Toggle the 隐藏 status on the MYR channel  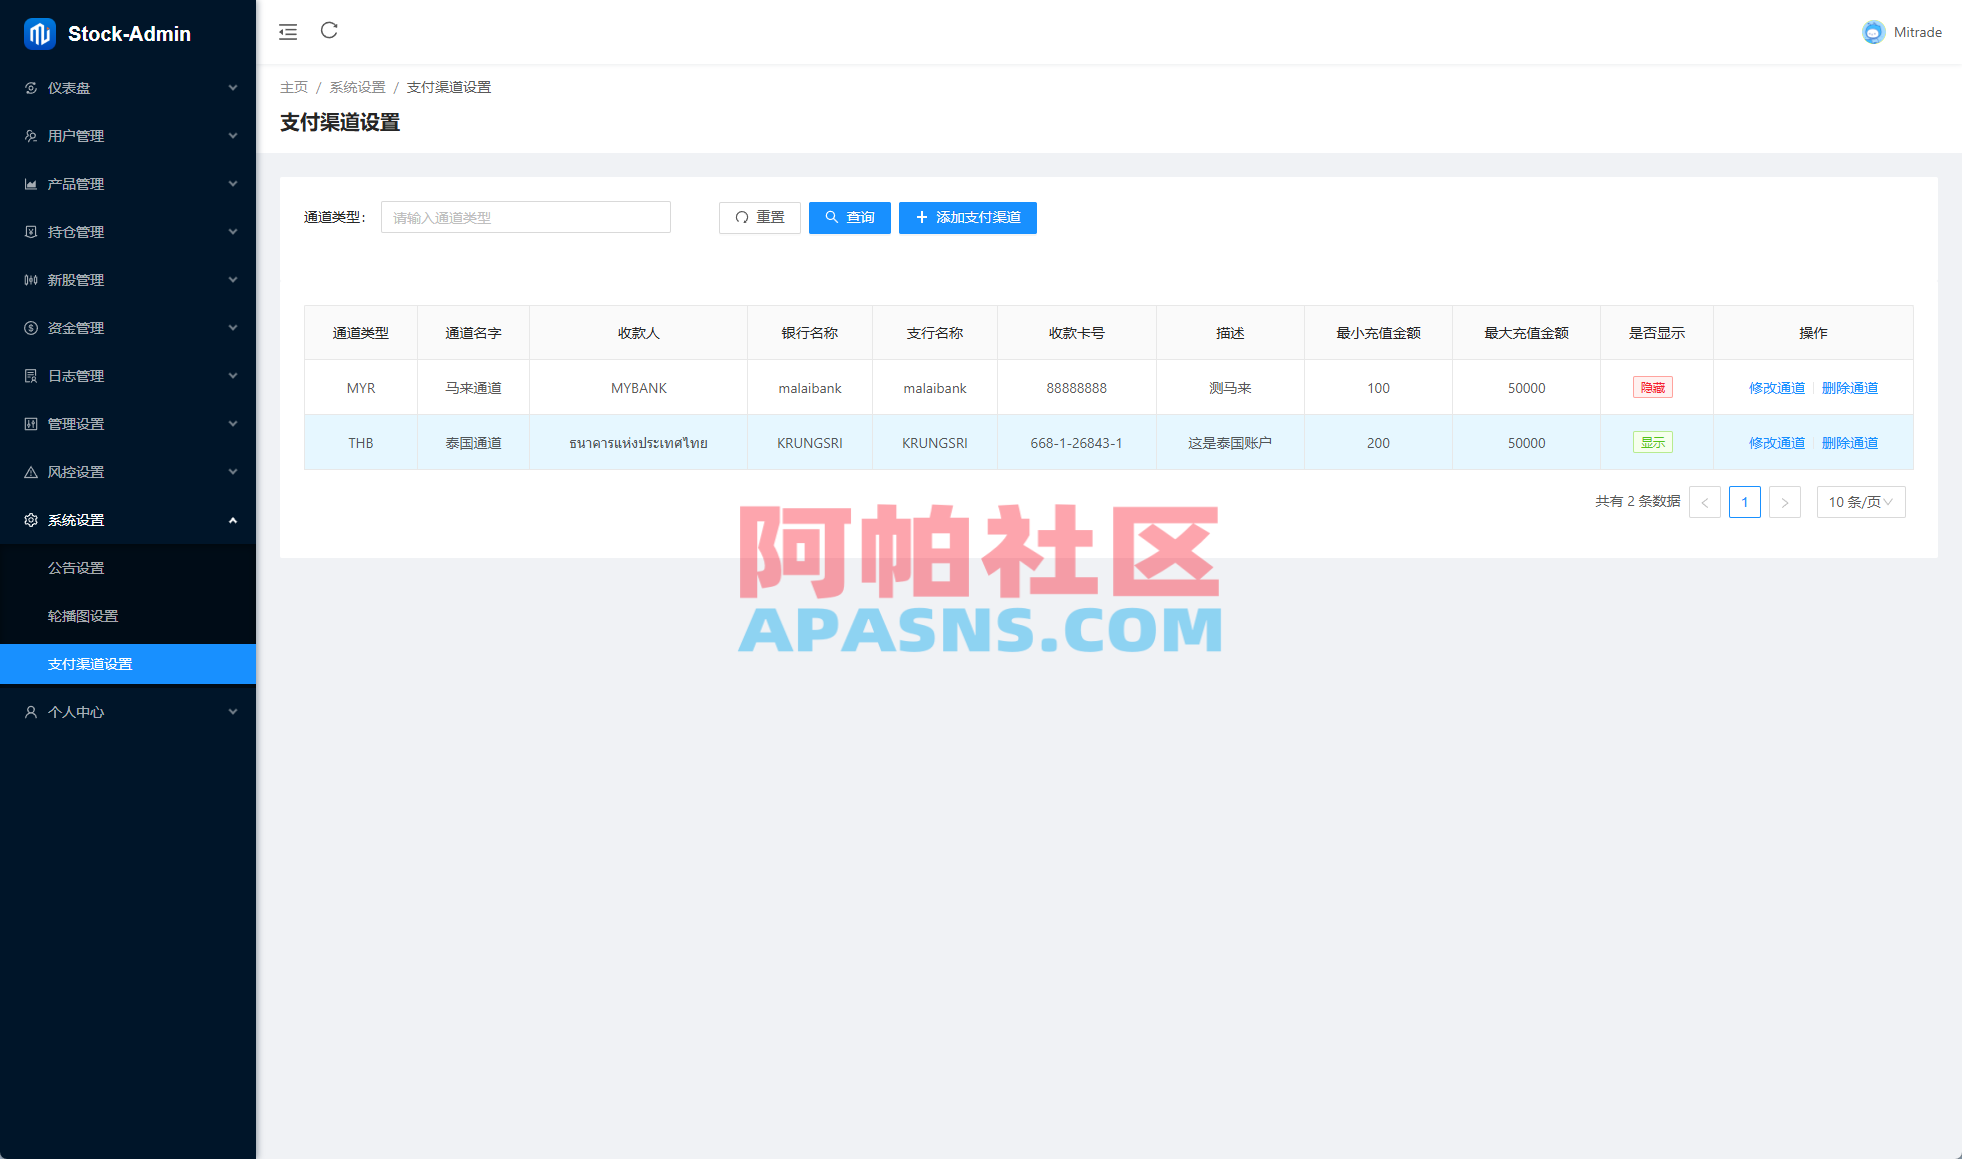tap(1653, 387)
